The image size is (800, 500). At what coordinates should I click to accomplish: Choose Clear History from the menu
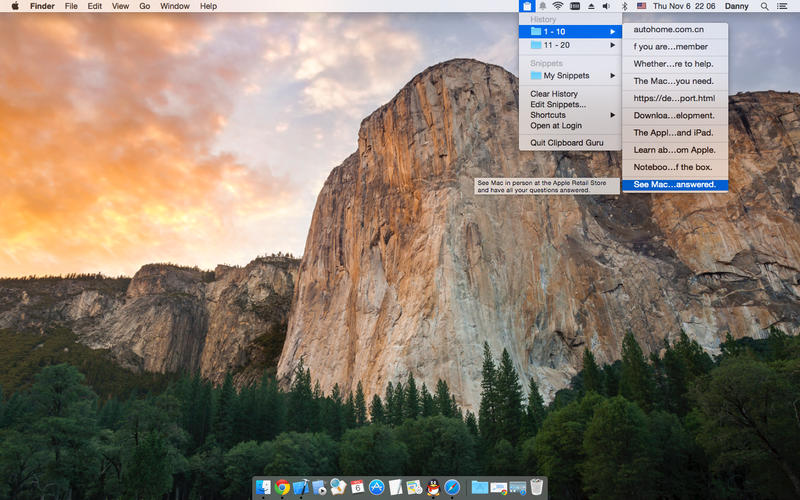[553, 94]
